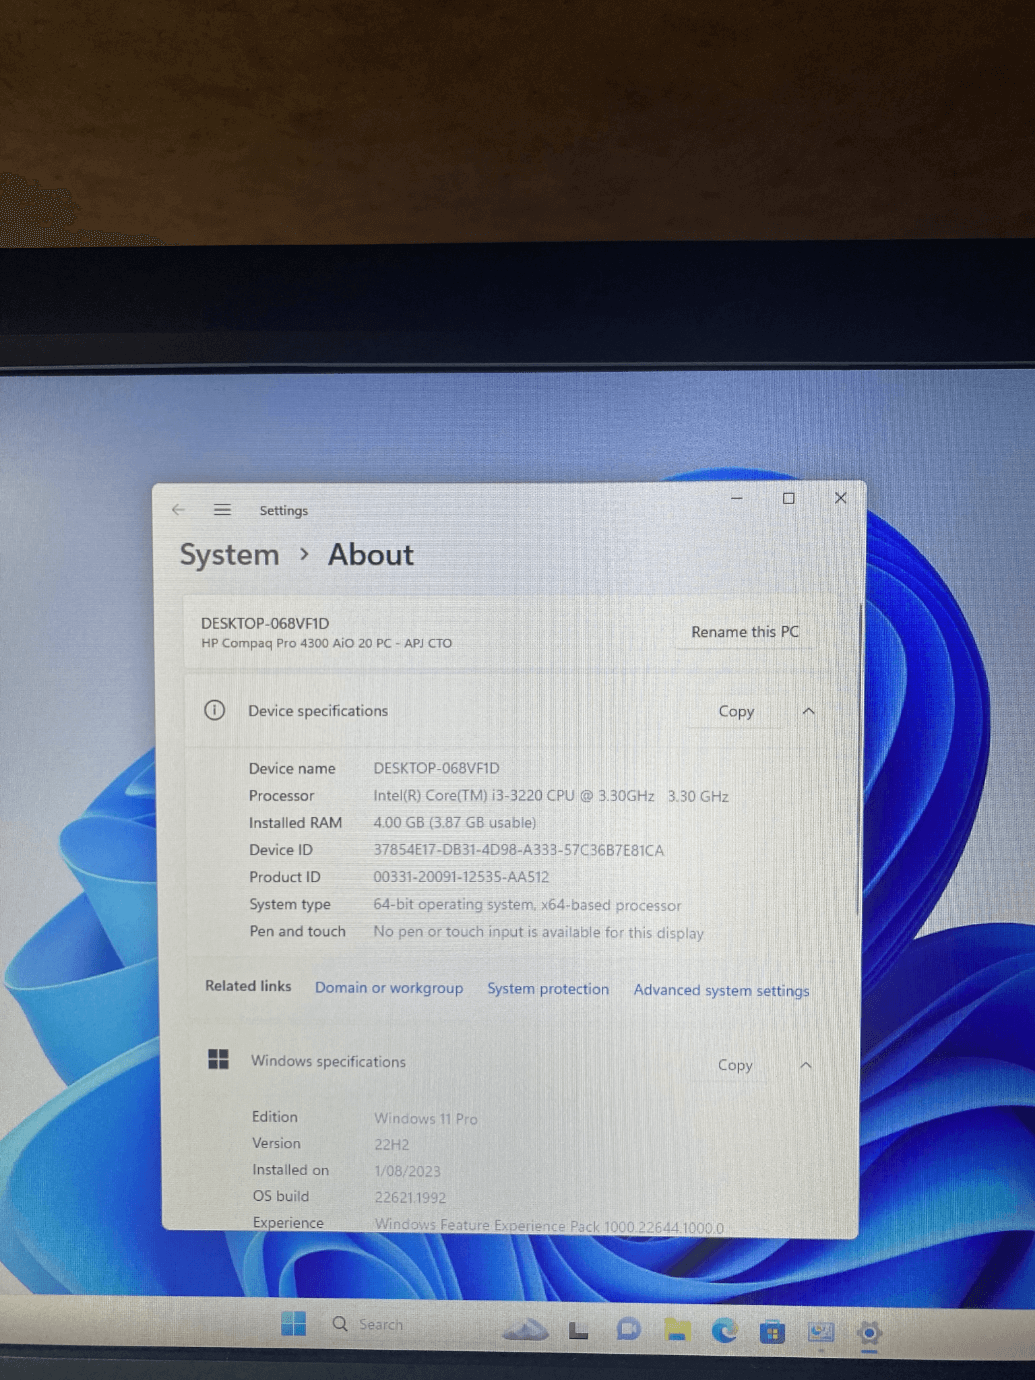The image size is (1035, 1380).
Task: Click the info icon beside Device specifications
Action: coord(214,710)
